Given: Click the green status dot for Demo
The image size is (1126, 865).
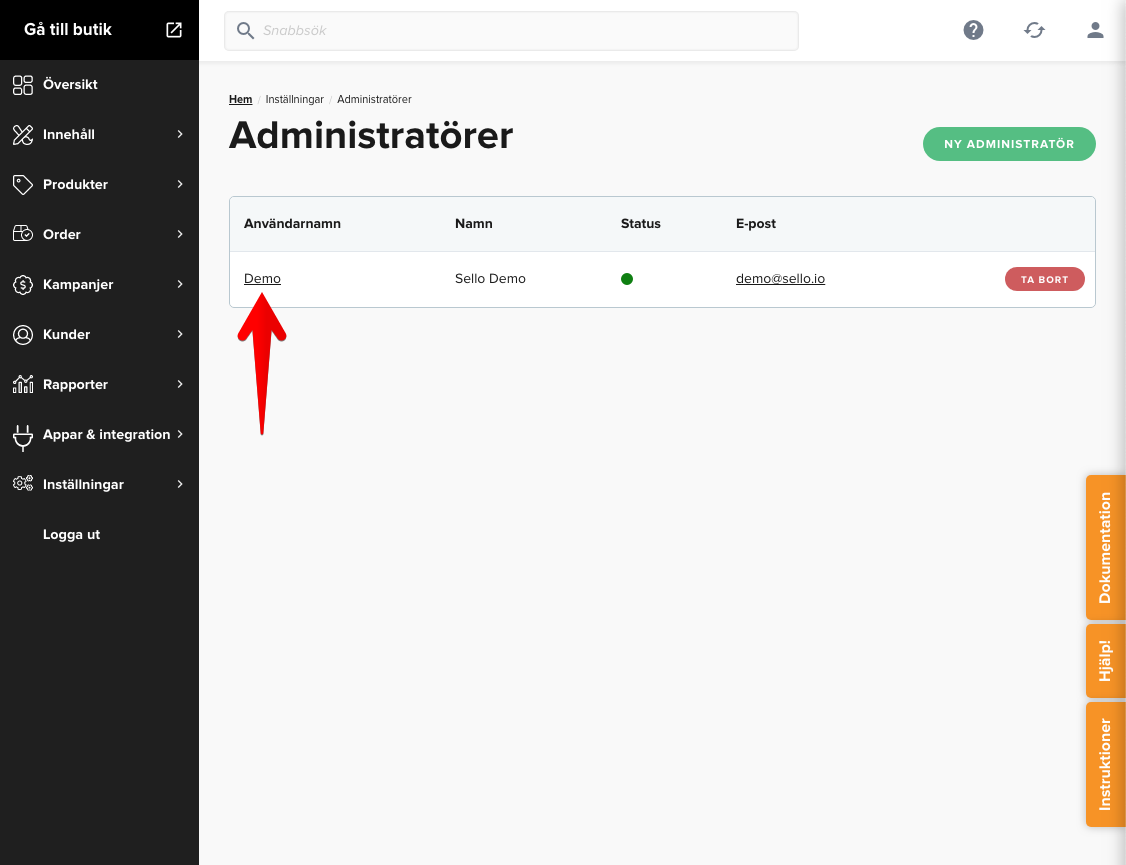Looking at the screenshot, I should coord(627,279).
